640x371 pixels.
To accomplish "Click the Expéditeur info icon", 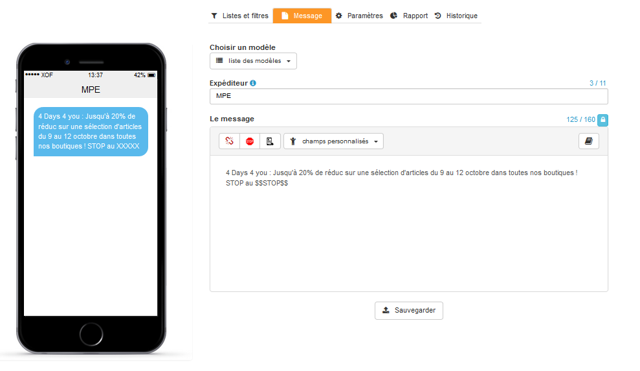I will [253, 83].
